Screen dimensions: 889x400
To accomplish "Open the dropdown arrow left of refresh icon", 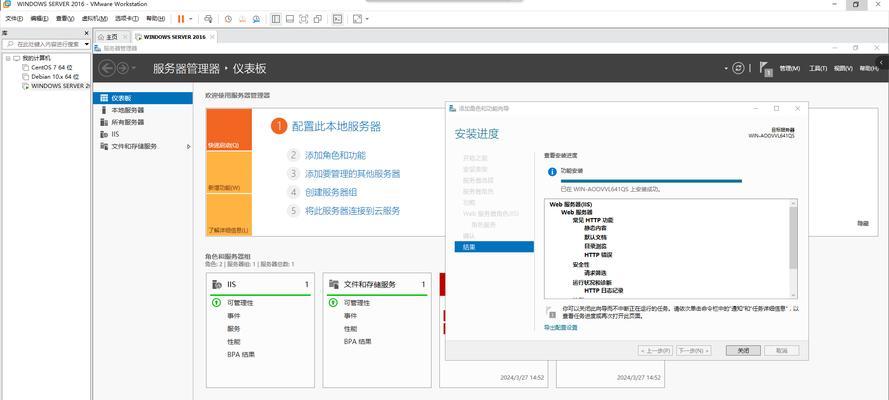I will [726, 69].
